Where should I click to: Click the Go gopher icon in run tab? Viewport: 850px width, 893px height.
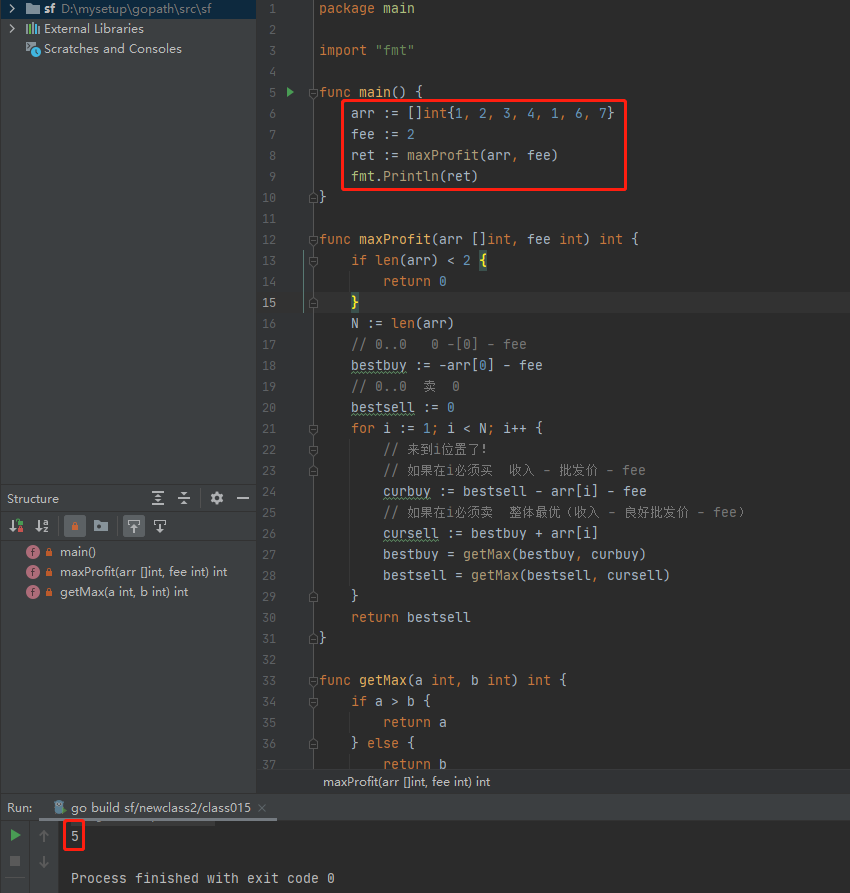click(x=59, y=807)
